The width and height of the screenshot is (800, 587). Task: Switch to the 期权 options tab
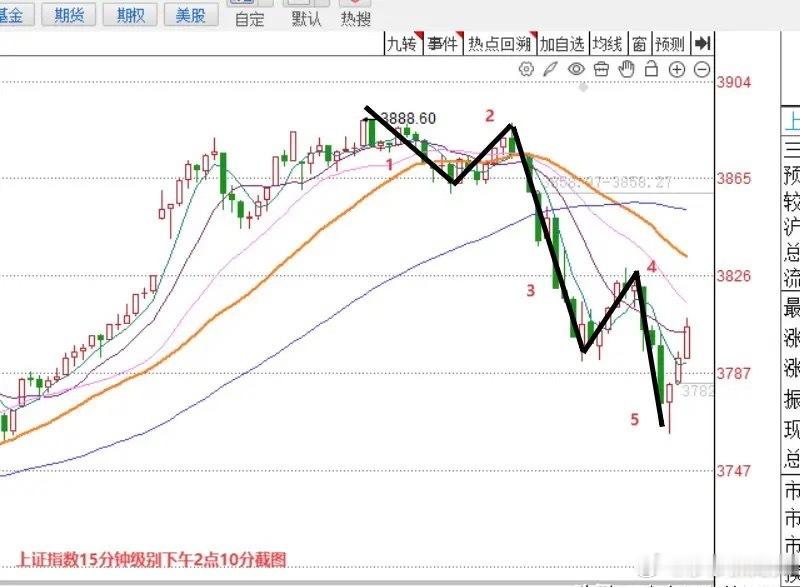click(x=131, y=15)
